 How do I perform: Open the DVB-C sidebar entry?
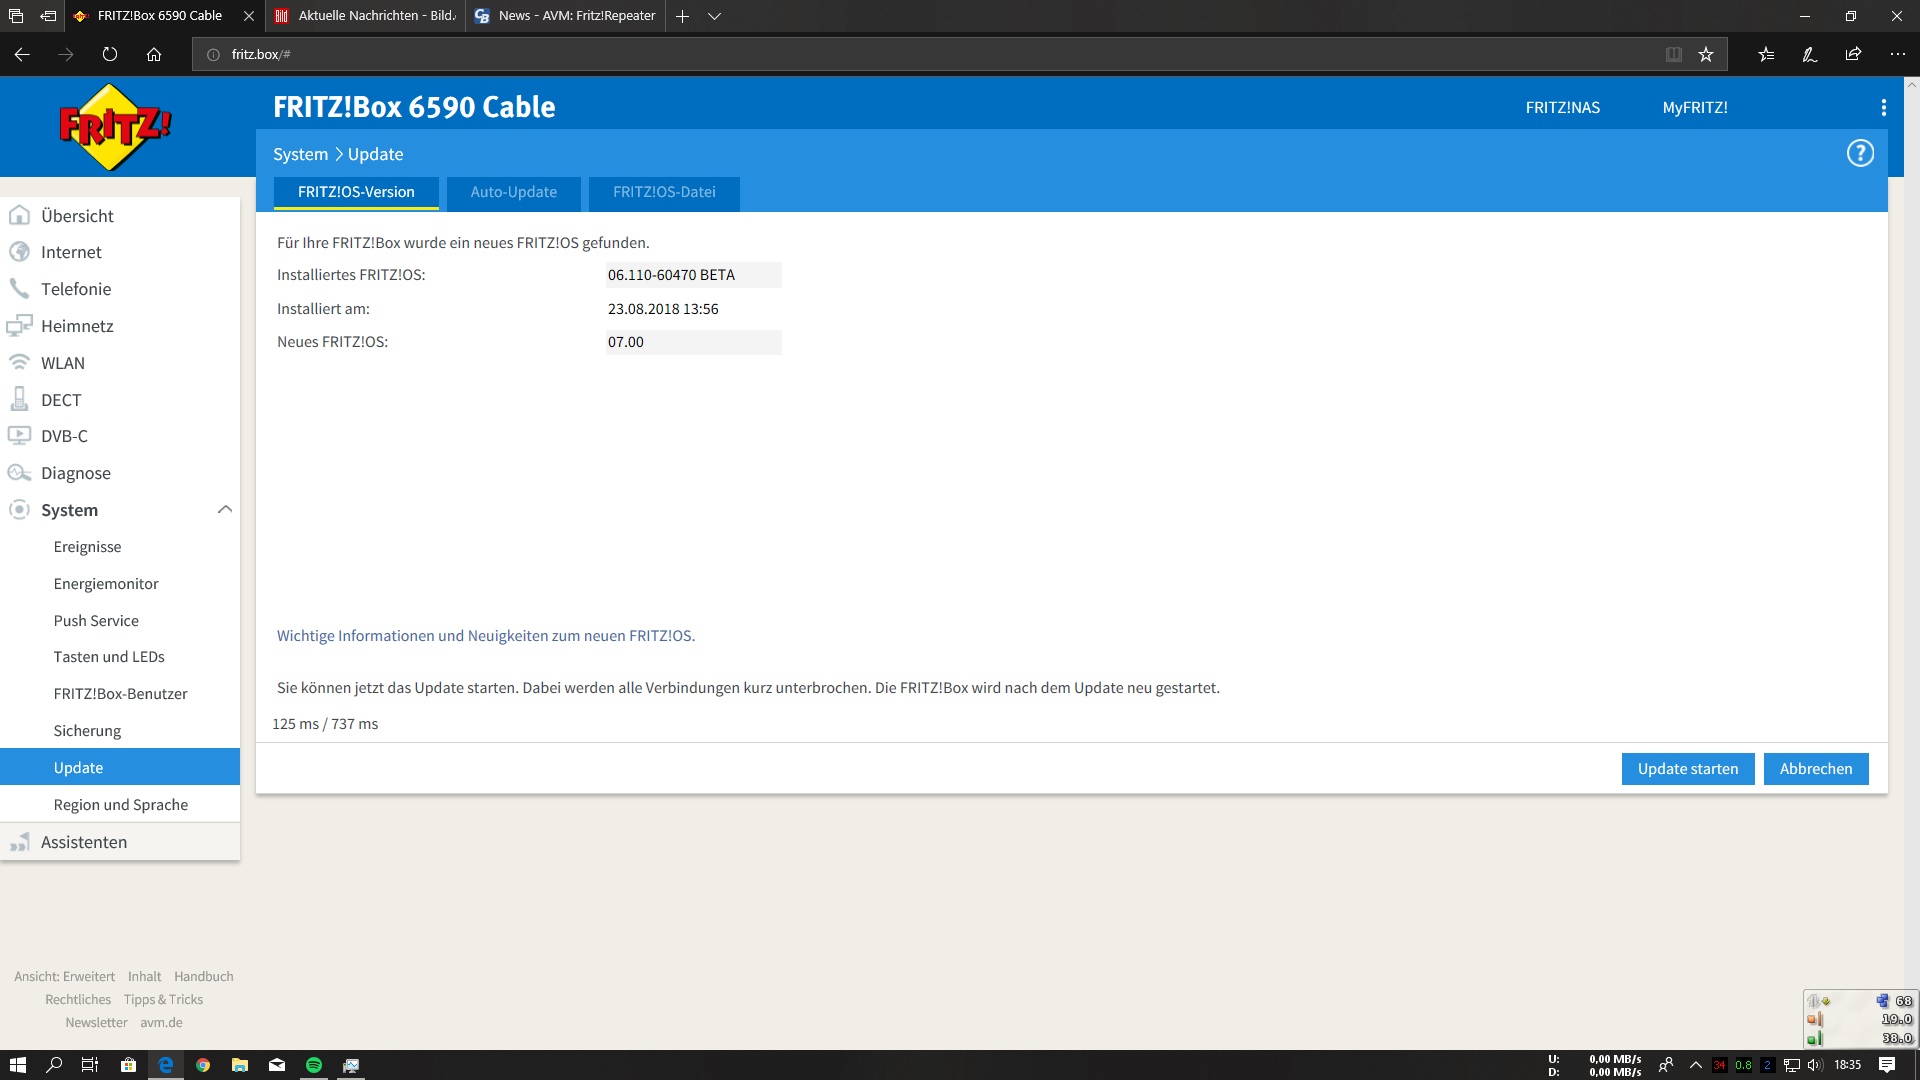(x=64, y=436)
